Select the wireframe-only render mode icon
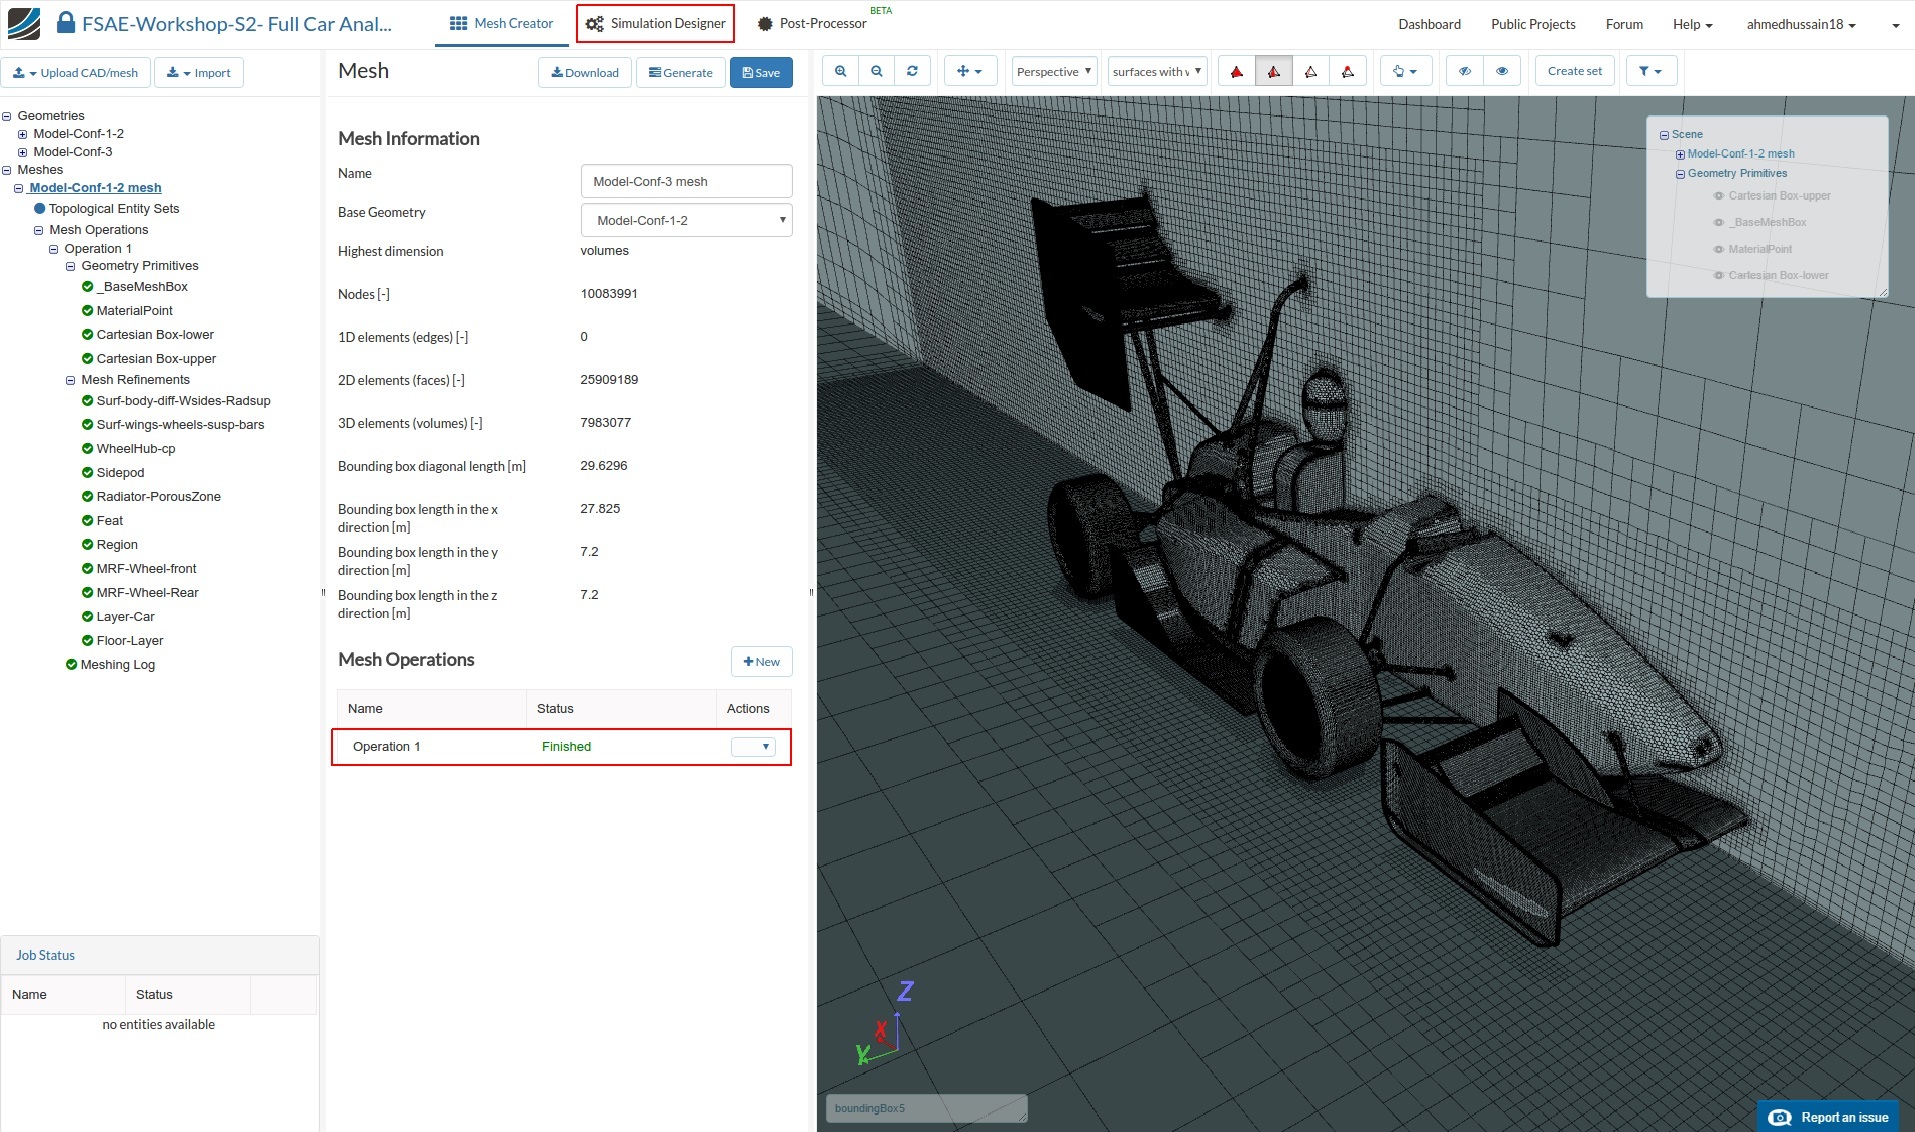Screen dimensions: 1915x1132 [1310, 72]
